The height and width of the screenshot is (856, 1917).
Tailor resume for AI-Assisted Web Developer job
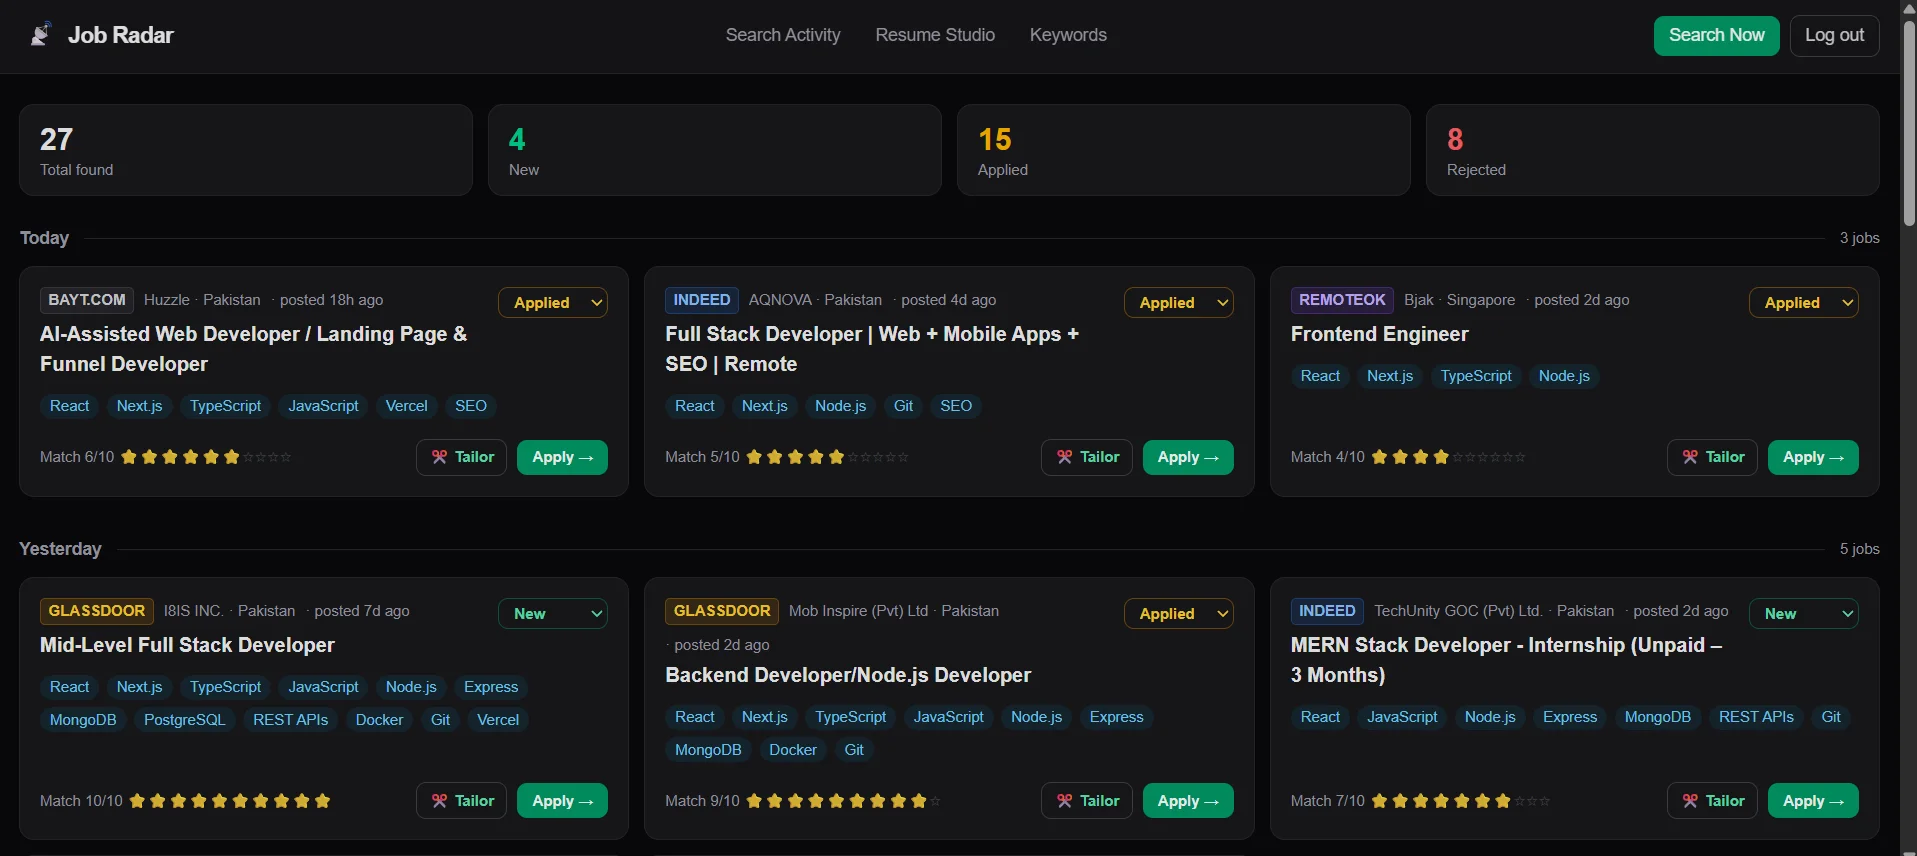point(461,457)
